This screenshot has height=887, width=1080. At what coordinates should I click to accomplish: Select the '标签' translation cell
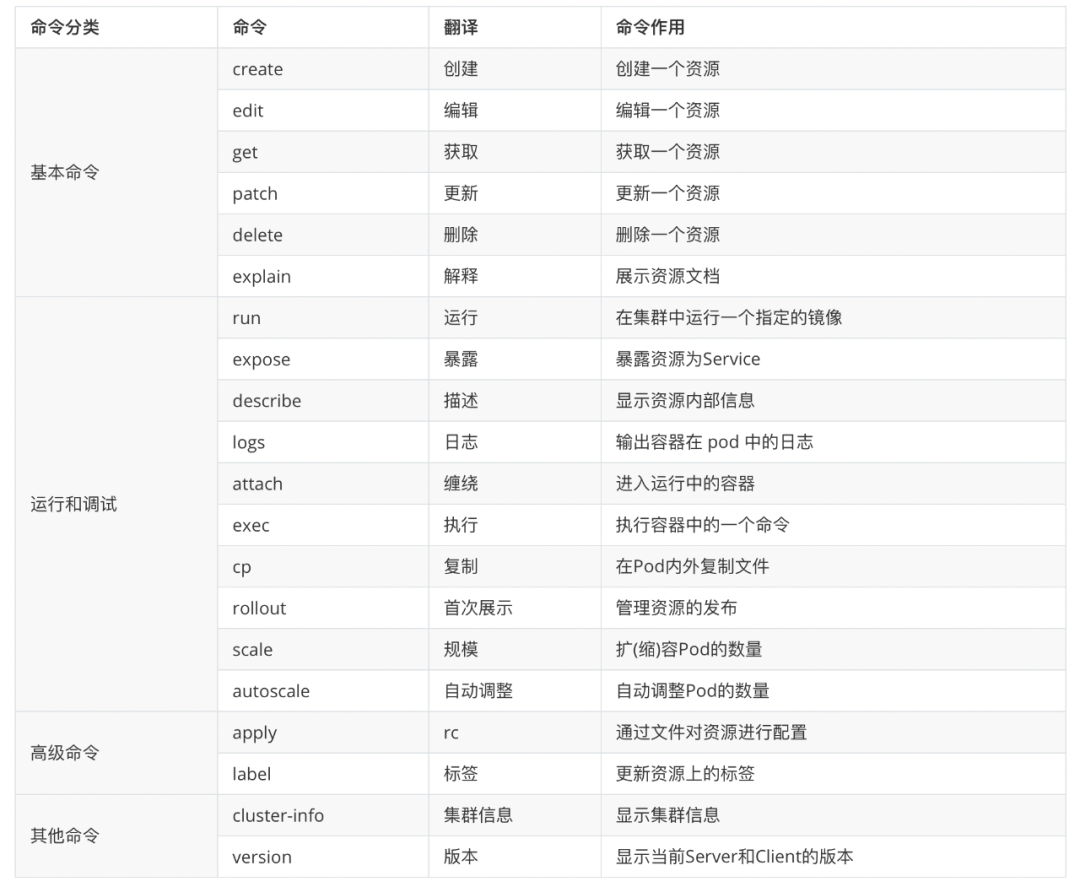coord(515,774)
